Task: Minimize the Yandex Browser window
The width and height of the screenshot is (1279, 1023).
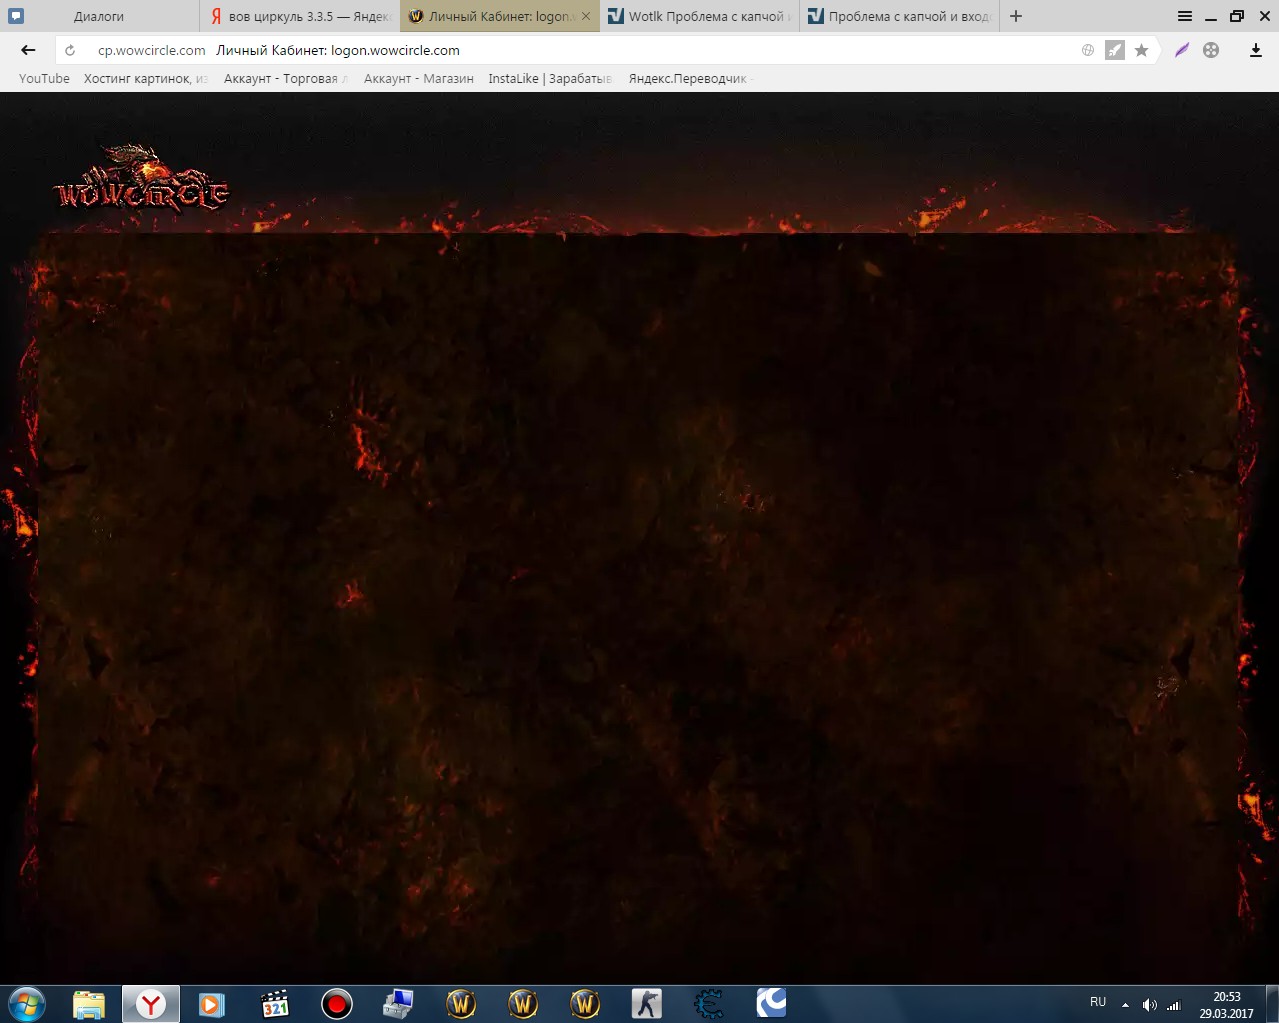Action: (1210, 16)
